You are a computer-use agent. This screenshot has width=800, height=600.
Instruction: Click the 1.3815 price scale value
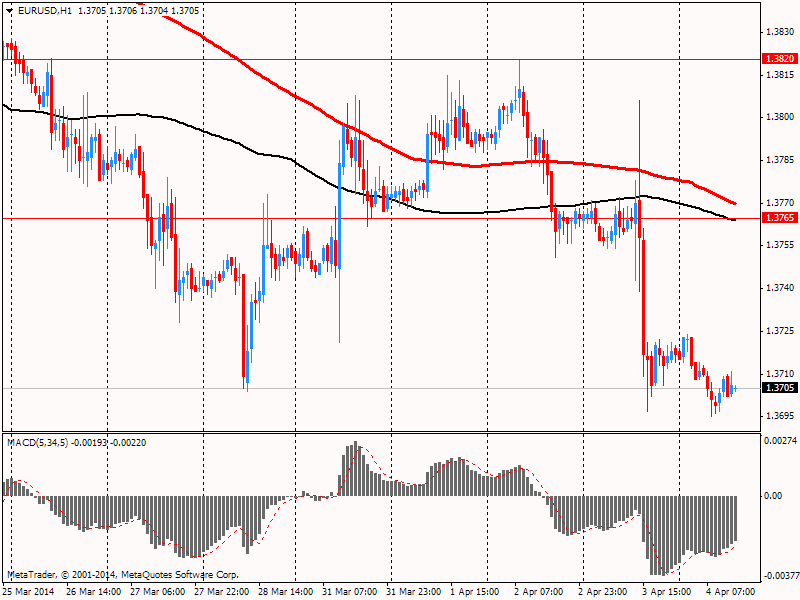tap(780, 75)
